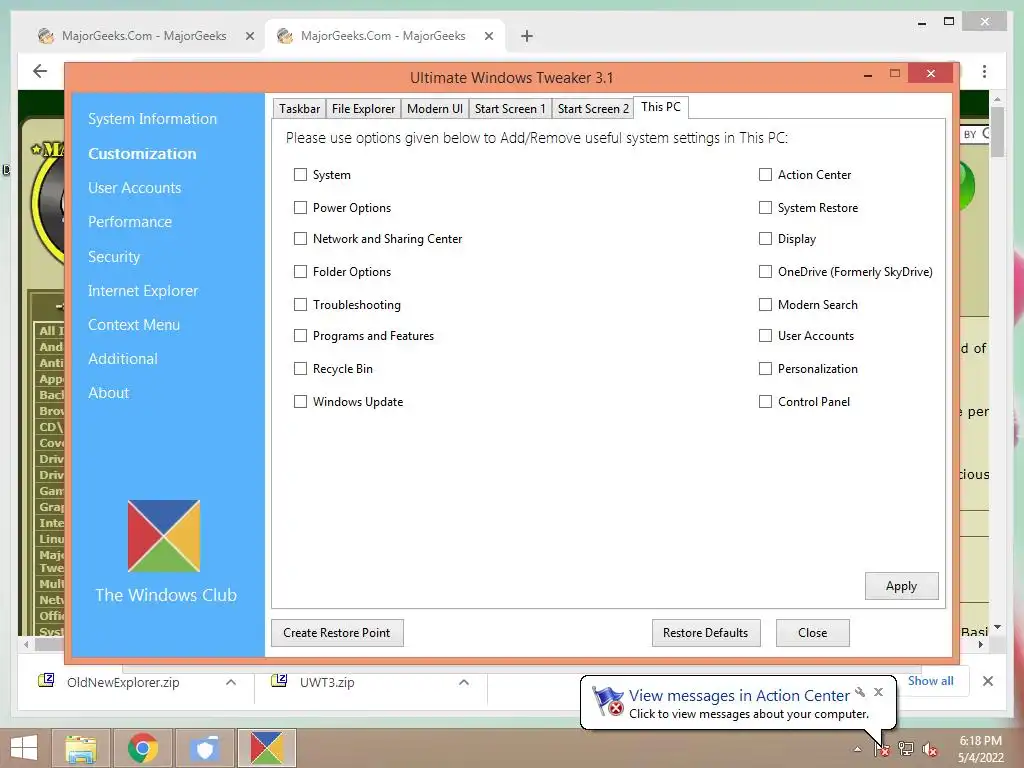Click Restore Defaults button
Viewport: 1024px width, 768px height.
[706, 633]
